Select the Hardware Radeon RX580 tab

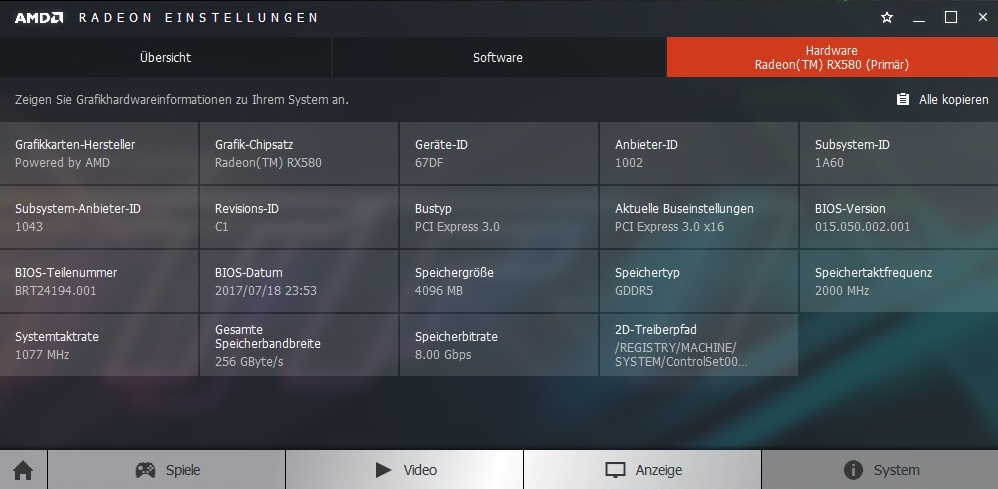[x=831, y=58]
